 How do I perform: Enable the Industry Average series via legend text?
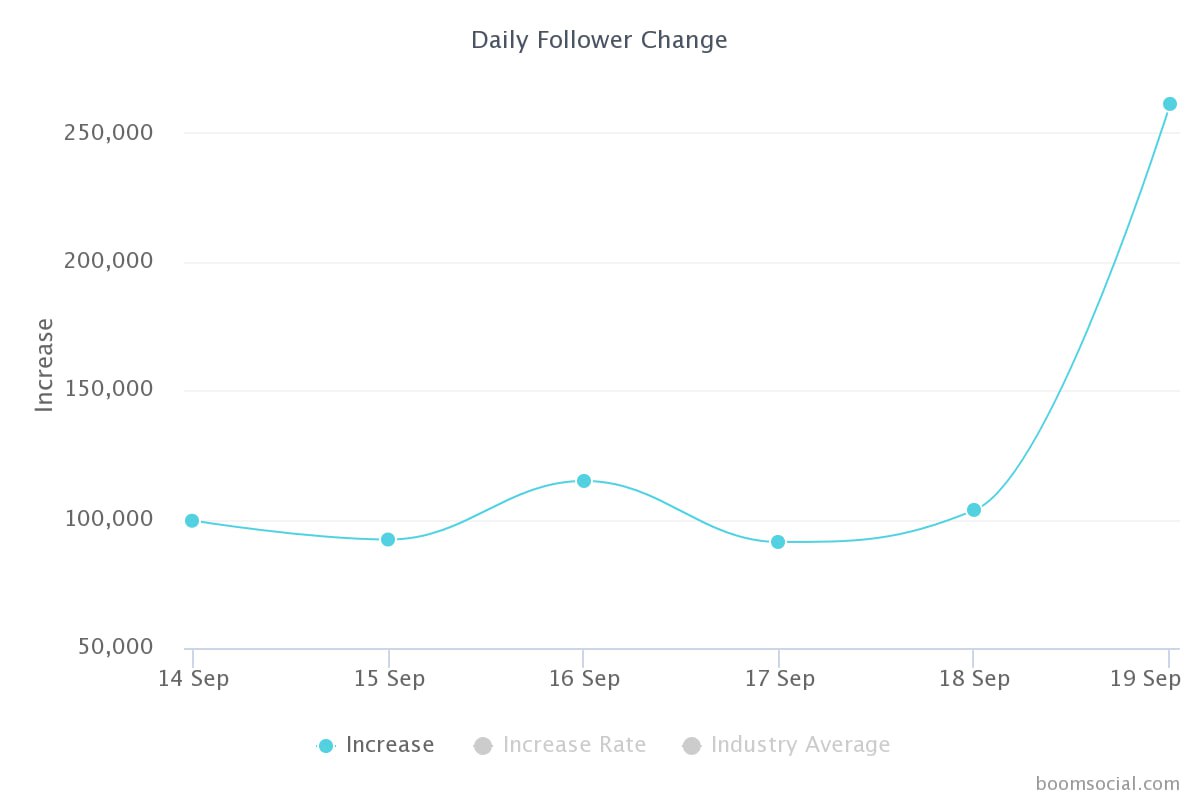pyautogui.click(x=800, y=745)
